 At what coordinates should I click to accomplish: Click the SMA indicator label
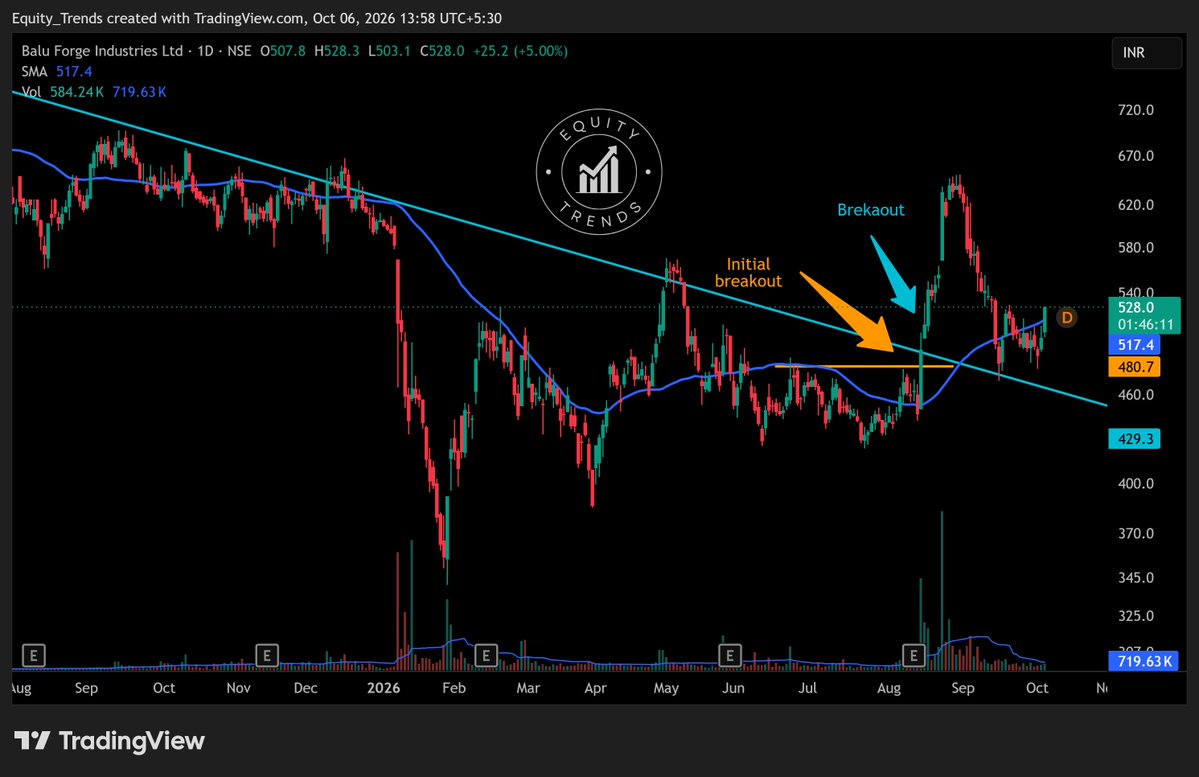tap(34, 71)
